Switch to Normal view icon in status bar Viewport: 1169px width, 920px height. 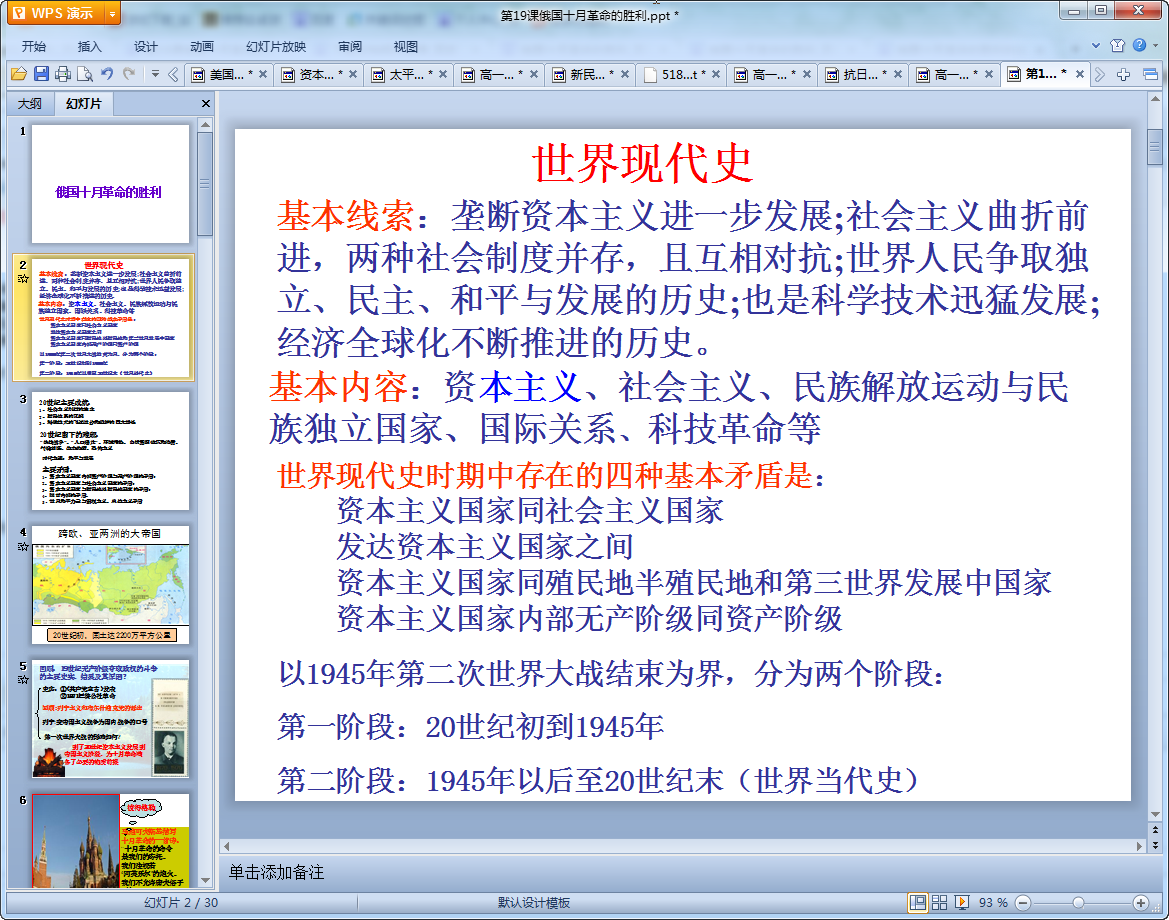pos(918,902)
